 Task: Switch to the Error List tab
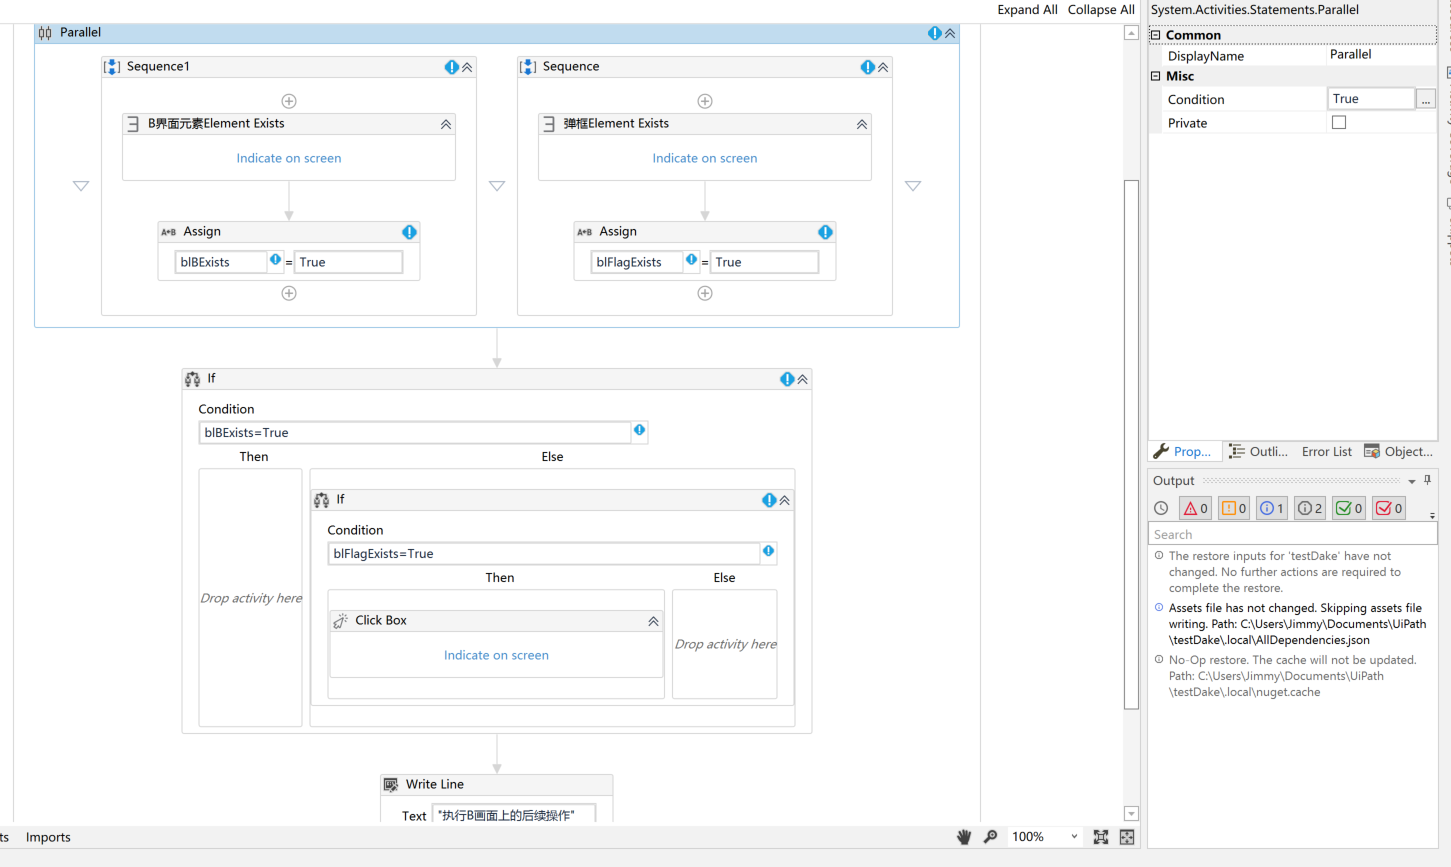point(1326,451)
